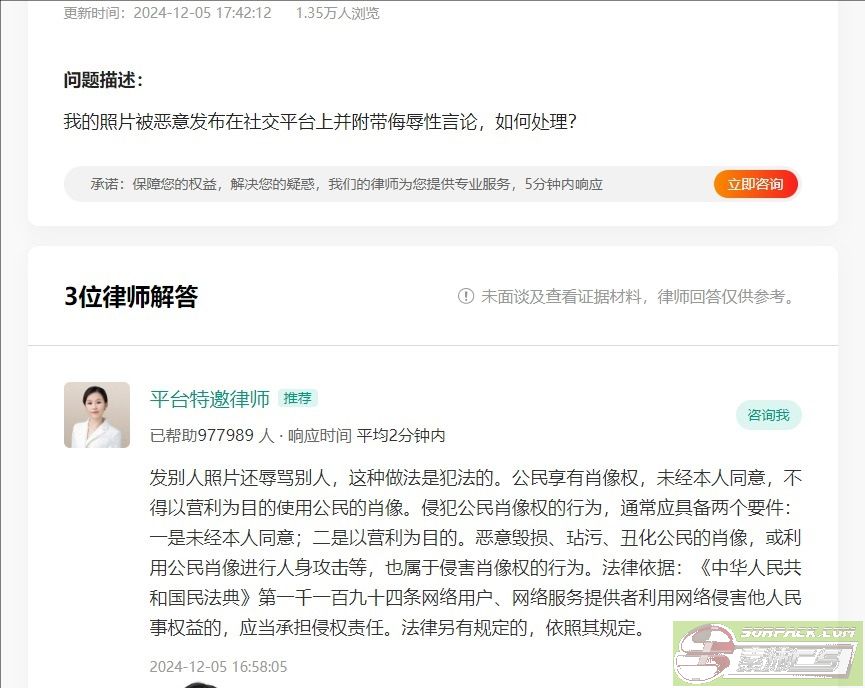865x688 pixels.
Task: Click the exclamation info icon
Action: pyautogui.click(x=466, y=296)
